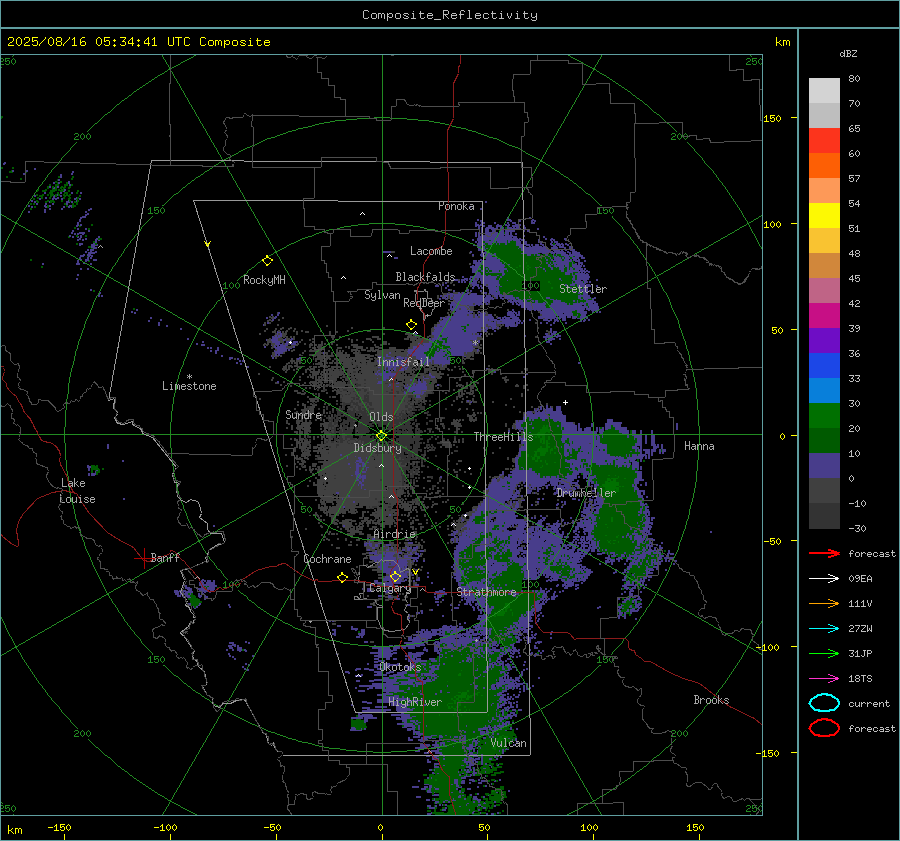Screen dimensions: 900x841
Task: Click the red swatch for 60-65 dBZ
Action: pos(824,141)
